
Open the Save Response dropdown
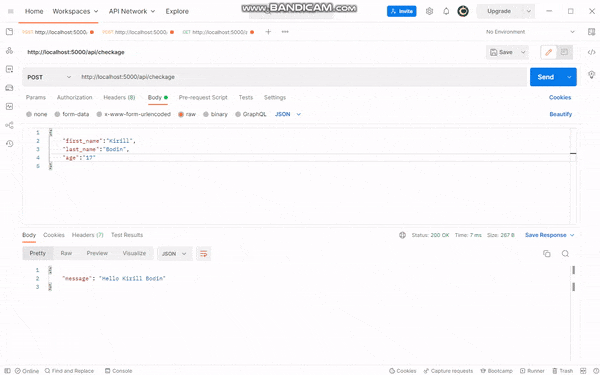[x=549, y=235]
